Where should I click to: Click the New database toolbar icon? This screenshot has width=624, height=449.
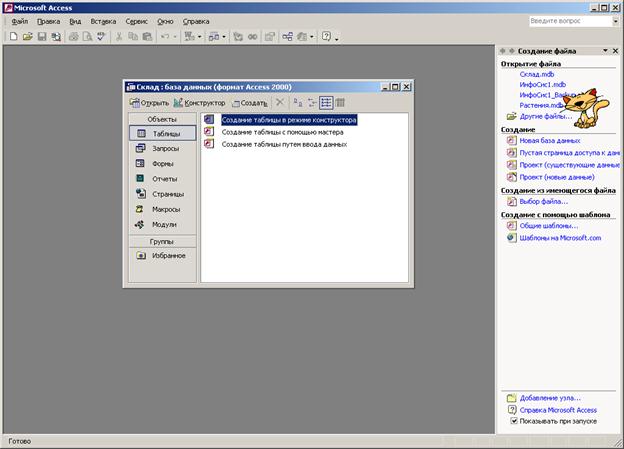click(x=14, y=37)
